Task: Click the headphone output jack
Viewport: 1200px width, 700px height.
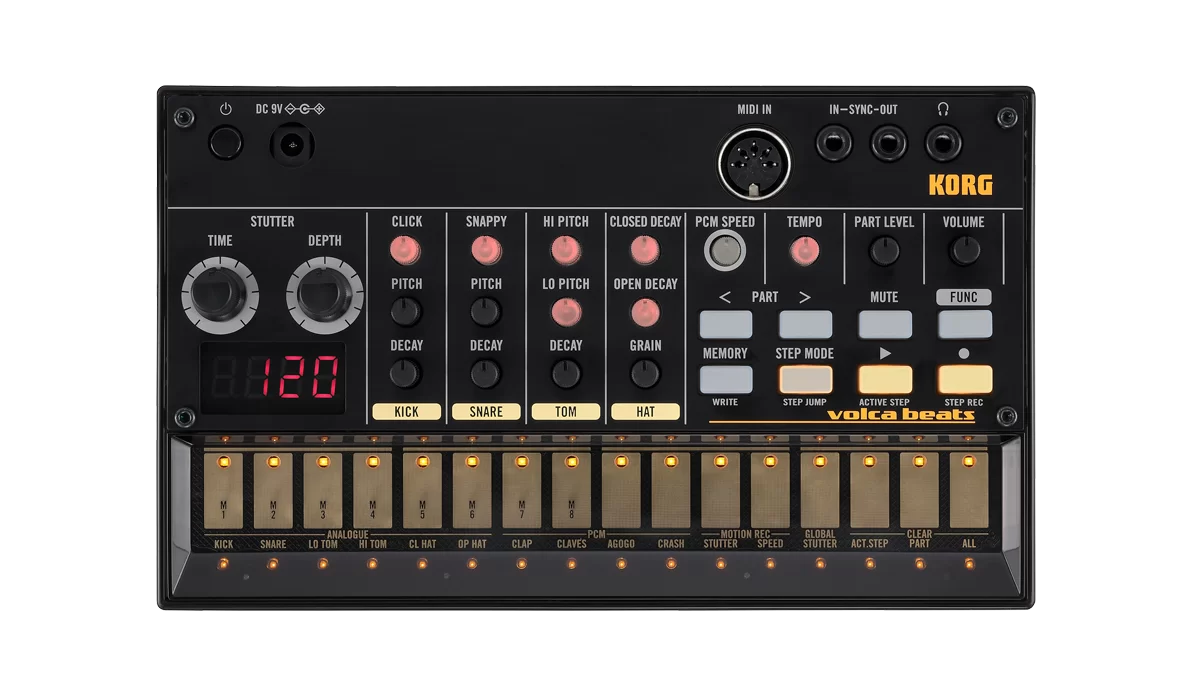Action: (x=943, y=144)
